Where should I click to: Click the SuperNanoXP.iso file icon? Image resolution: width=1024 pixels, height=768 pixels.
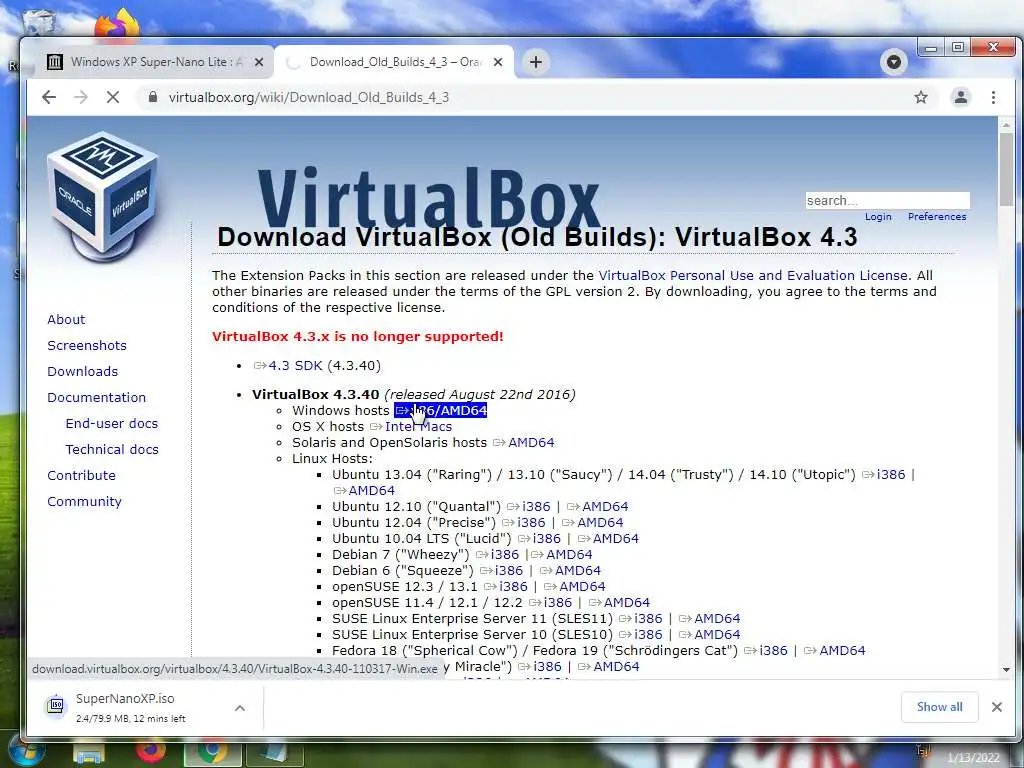pos(56,706)
